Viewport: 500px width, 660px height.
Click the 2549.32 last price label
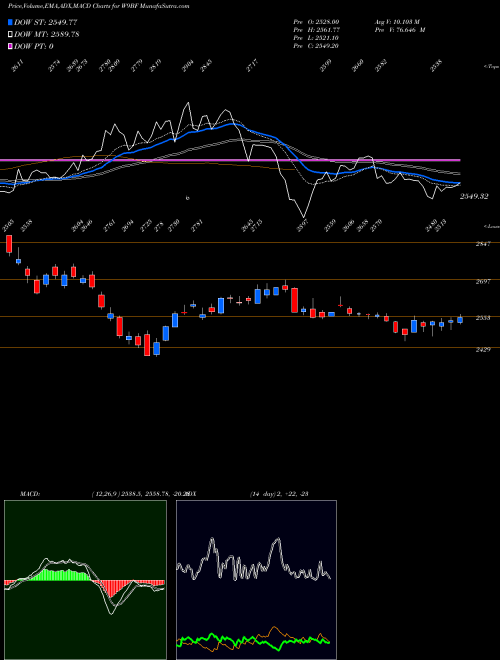pyautogui.click(x=474, y=196)
